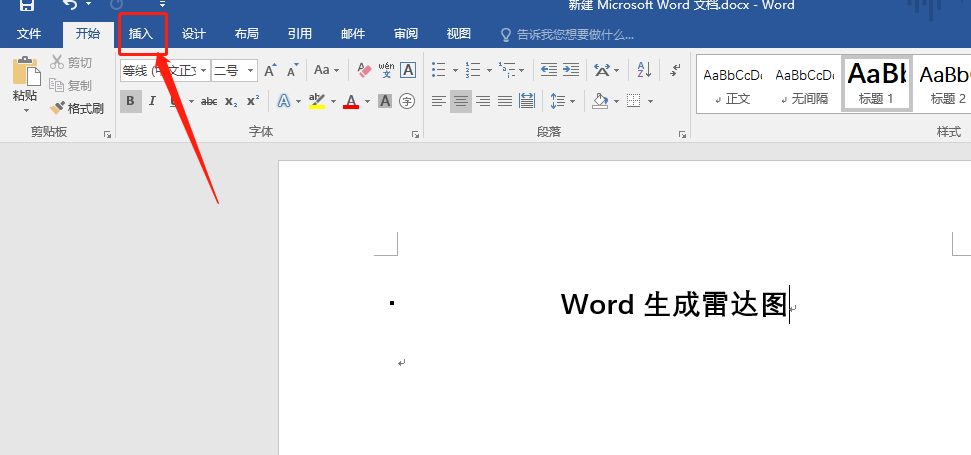Switch to the 邮件 ribbon tab

tap(353, 34)
